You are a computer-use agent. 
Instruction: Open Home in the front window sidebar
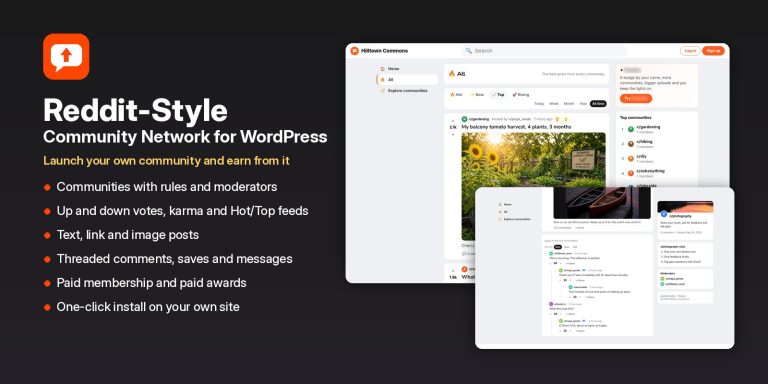(505, 204)
